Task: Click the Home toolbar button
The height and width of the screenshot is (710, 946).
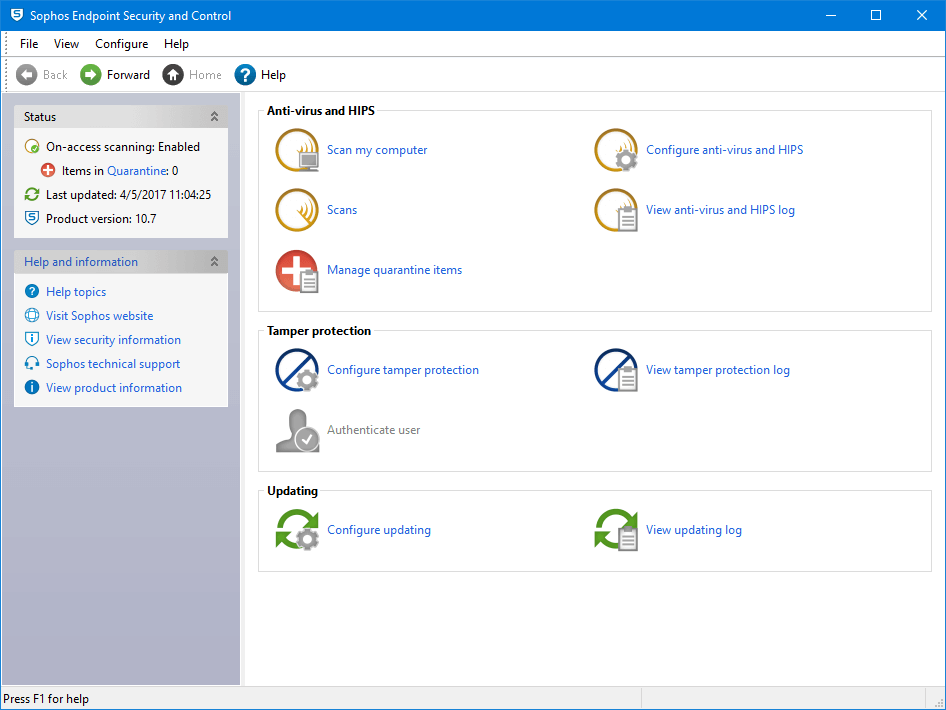Action: (x=192, y=74)
